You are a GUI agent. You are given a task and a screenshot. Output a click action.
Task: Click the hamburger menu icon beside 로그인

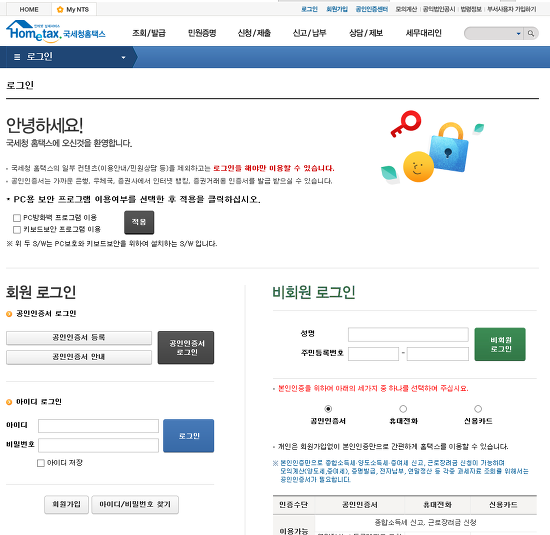17,57
